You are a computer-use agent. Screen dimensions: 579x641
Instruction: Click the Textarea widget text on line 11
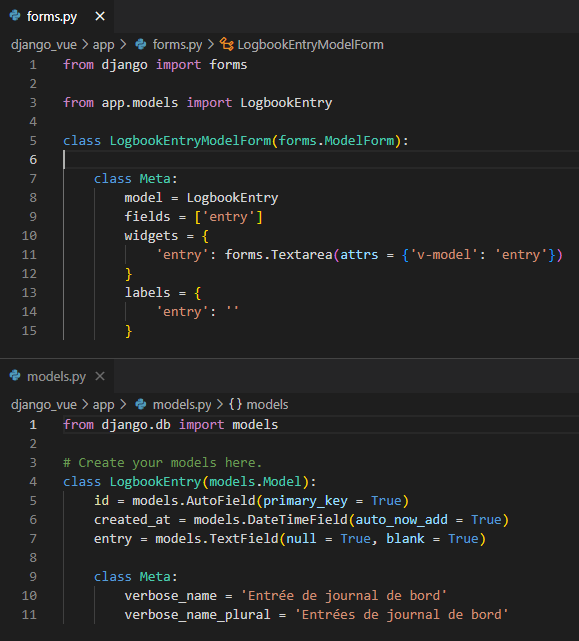(x=301, y=255)
